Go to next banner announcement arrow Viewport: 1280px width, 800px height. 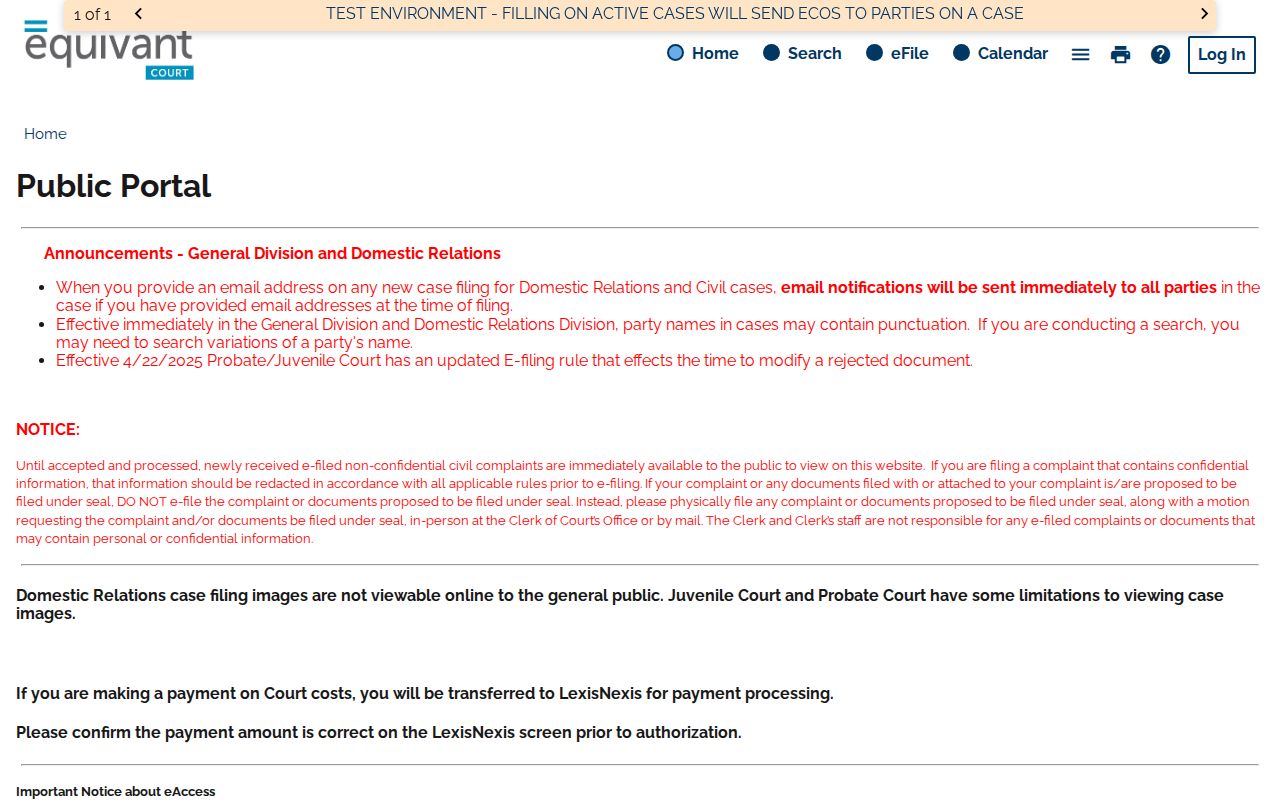click(x=1204, y=14)
